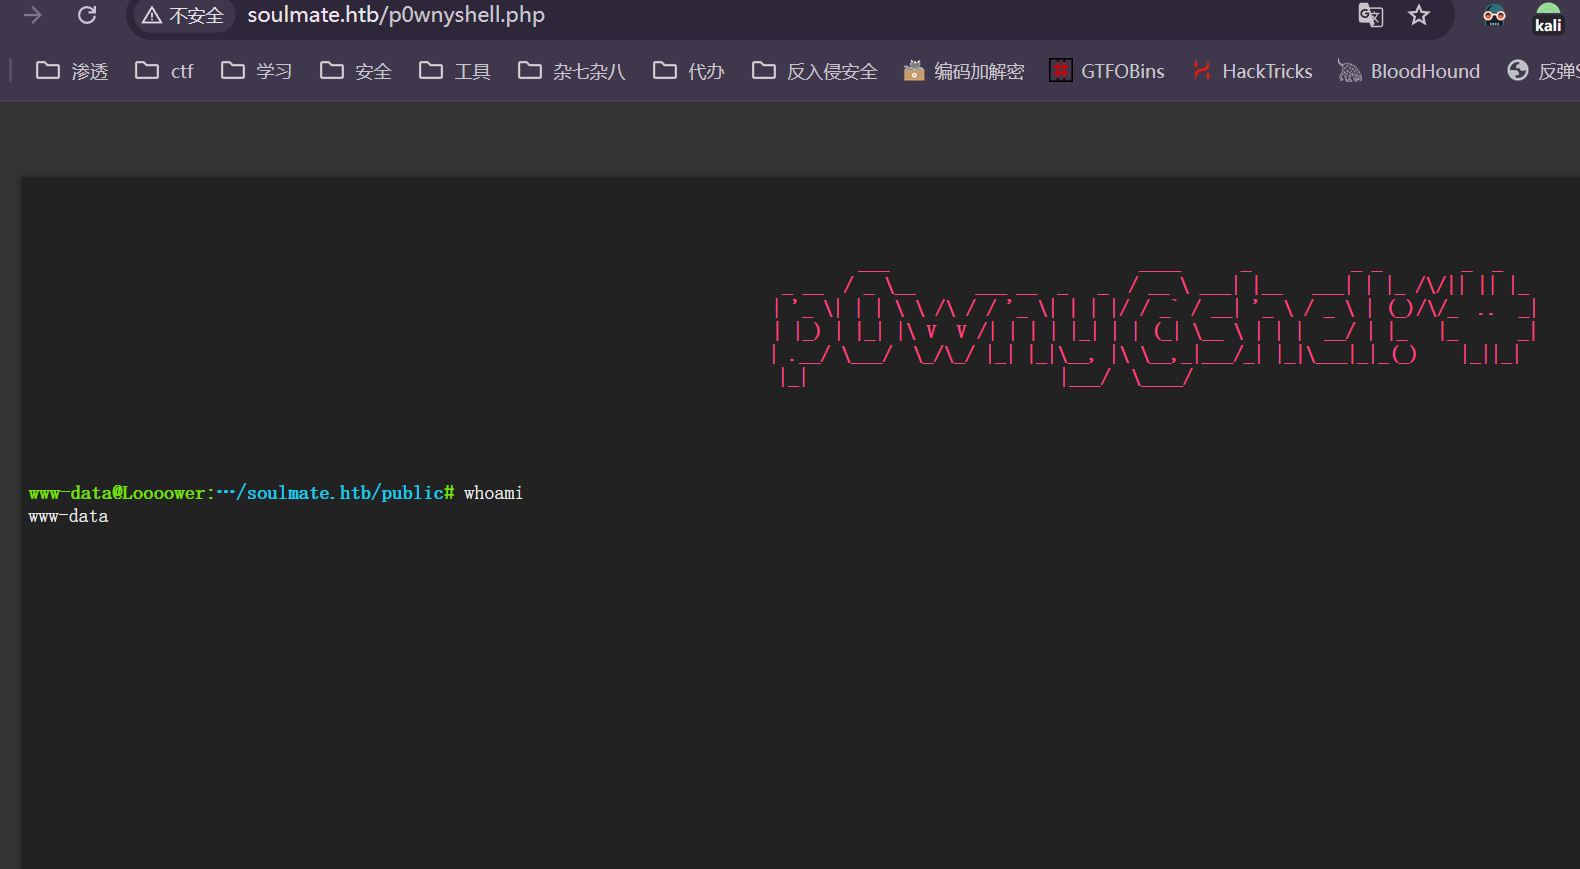Bookmark this page with the star icon
The height and width of the screenshot is (869, 1580).
coord(1418,15)
